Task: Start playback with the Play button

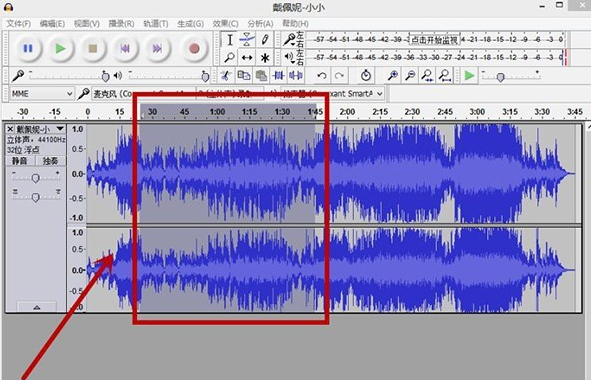Action: point(60,49)
